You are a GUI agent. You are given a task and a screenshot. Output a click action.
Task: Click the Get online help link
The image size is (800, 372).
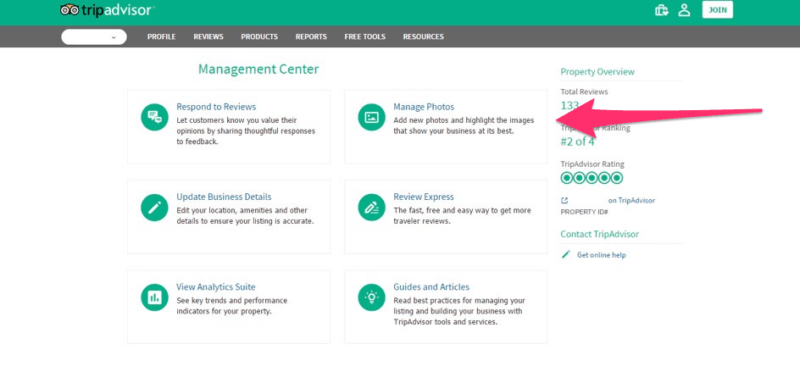click(601, 255)
